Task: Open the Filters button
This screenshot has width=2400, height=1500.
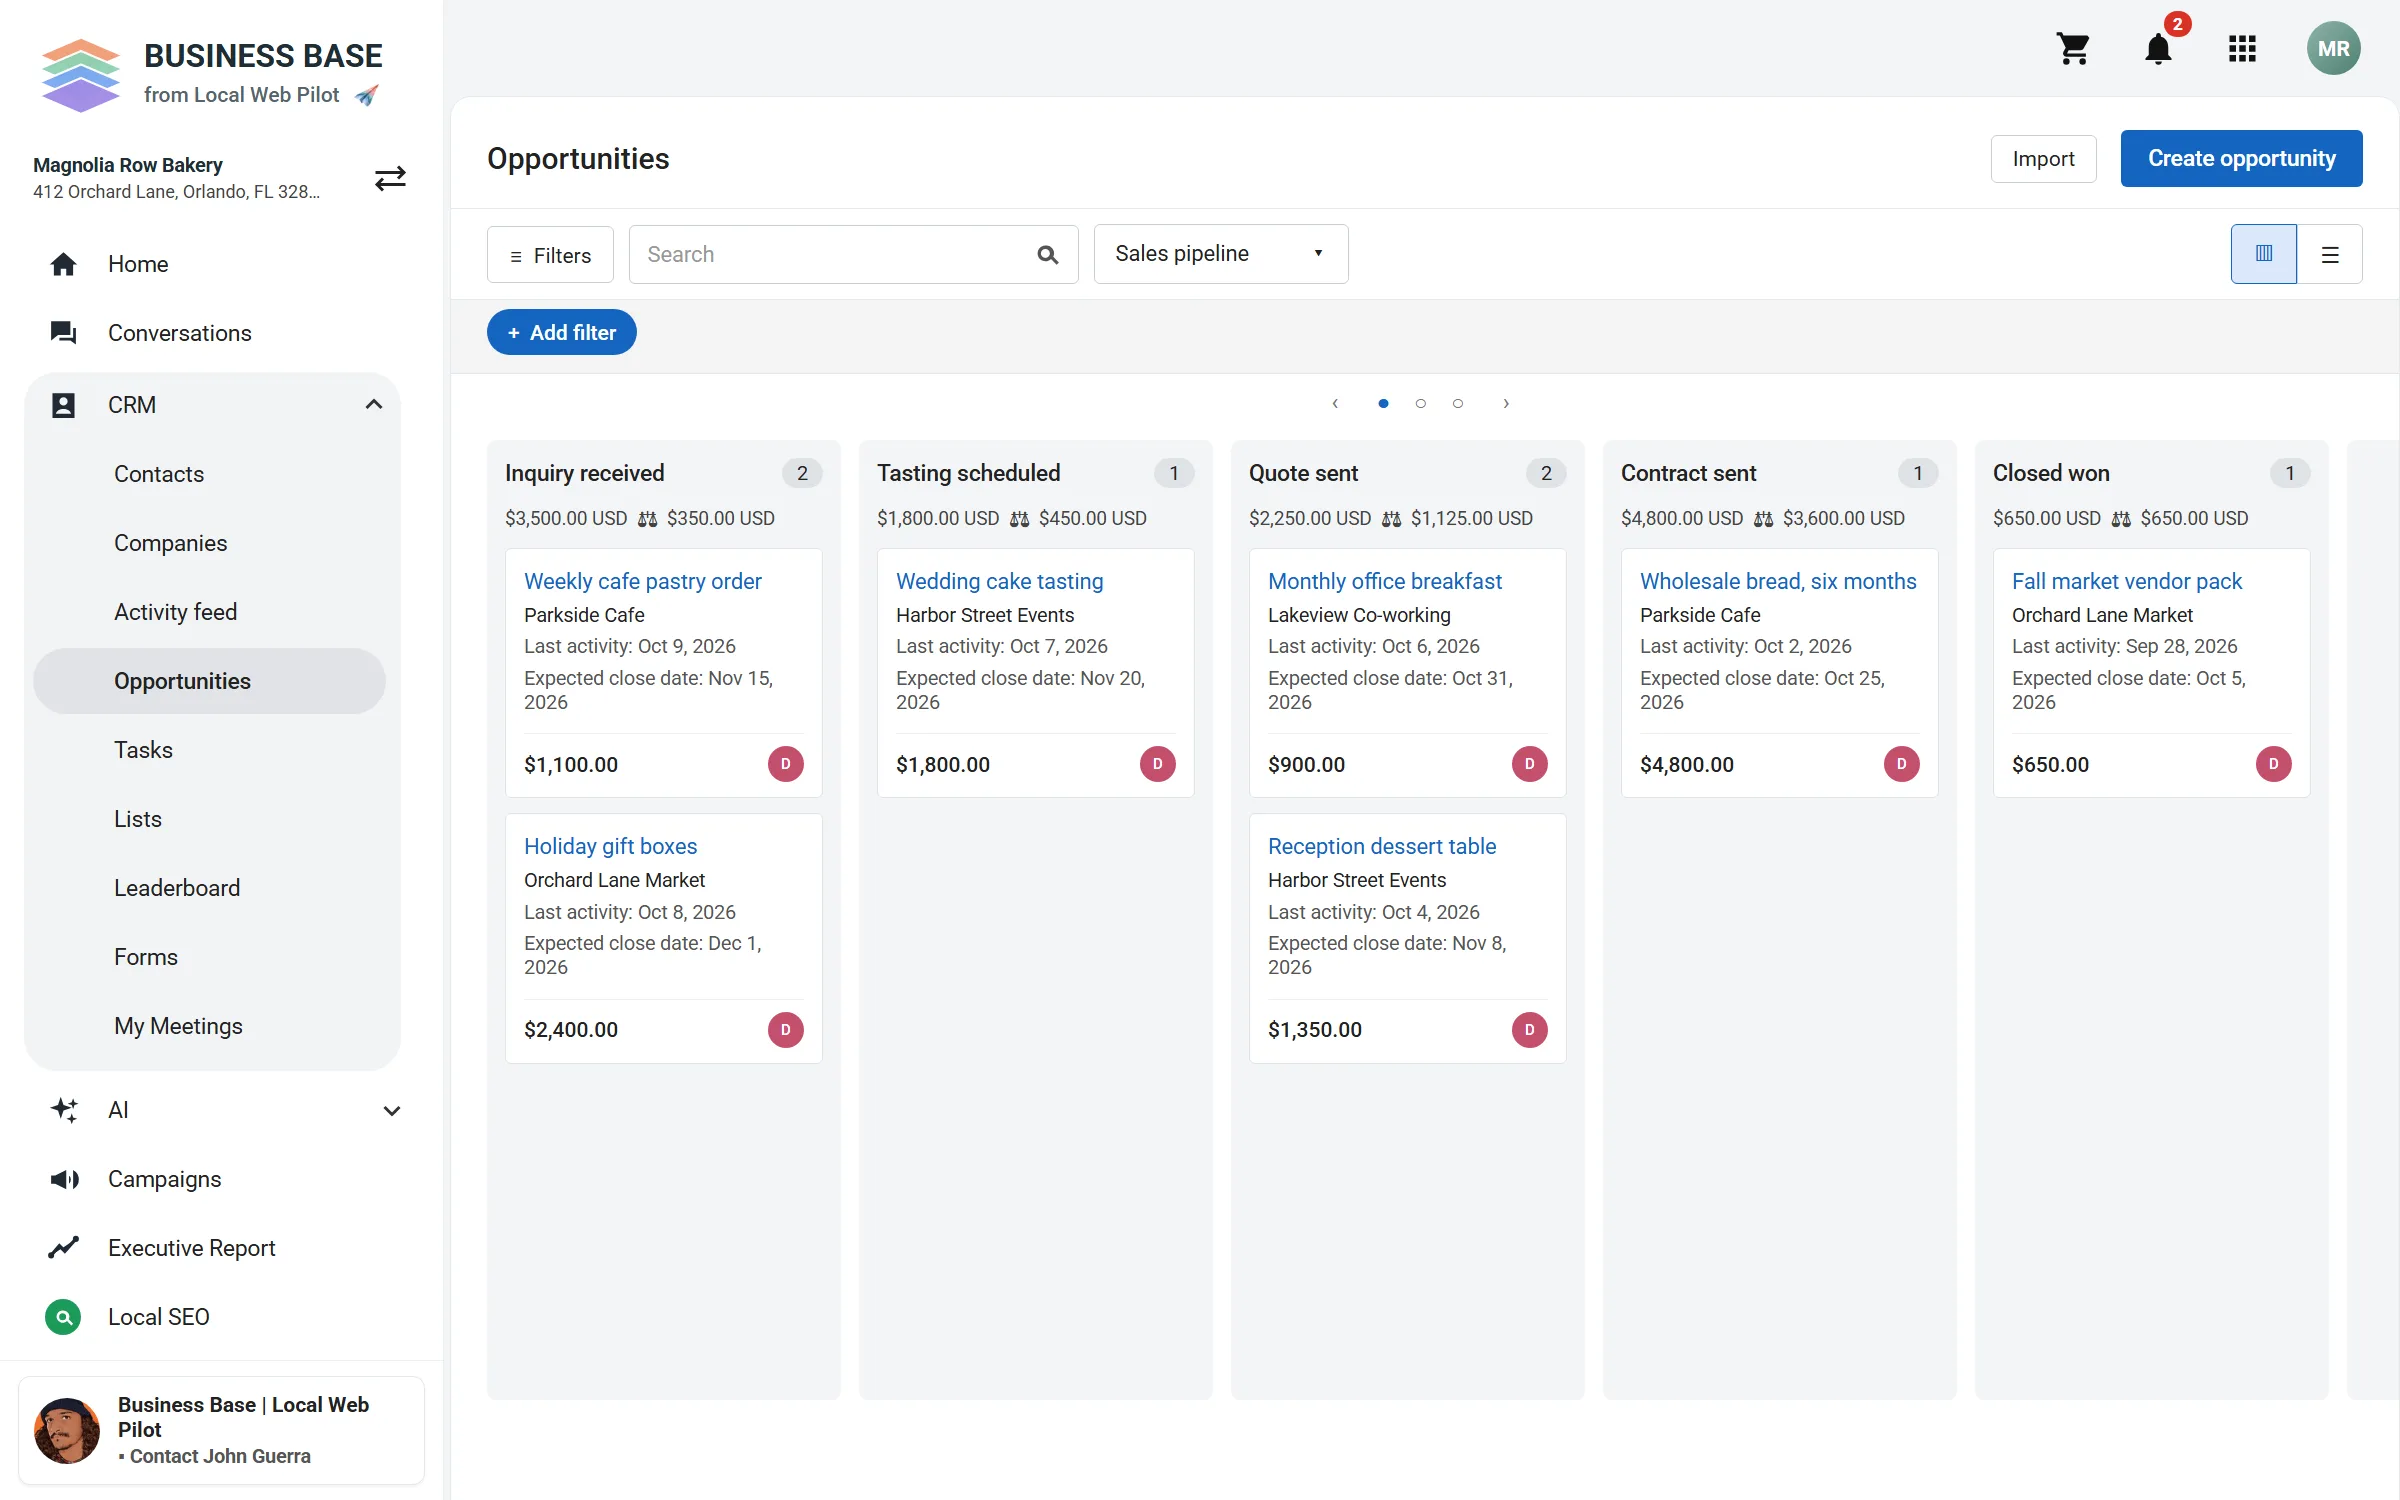Action: 550,255
